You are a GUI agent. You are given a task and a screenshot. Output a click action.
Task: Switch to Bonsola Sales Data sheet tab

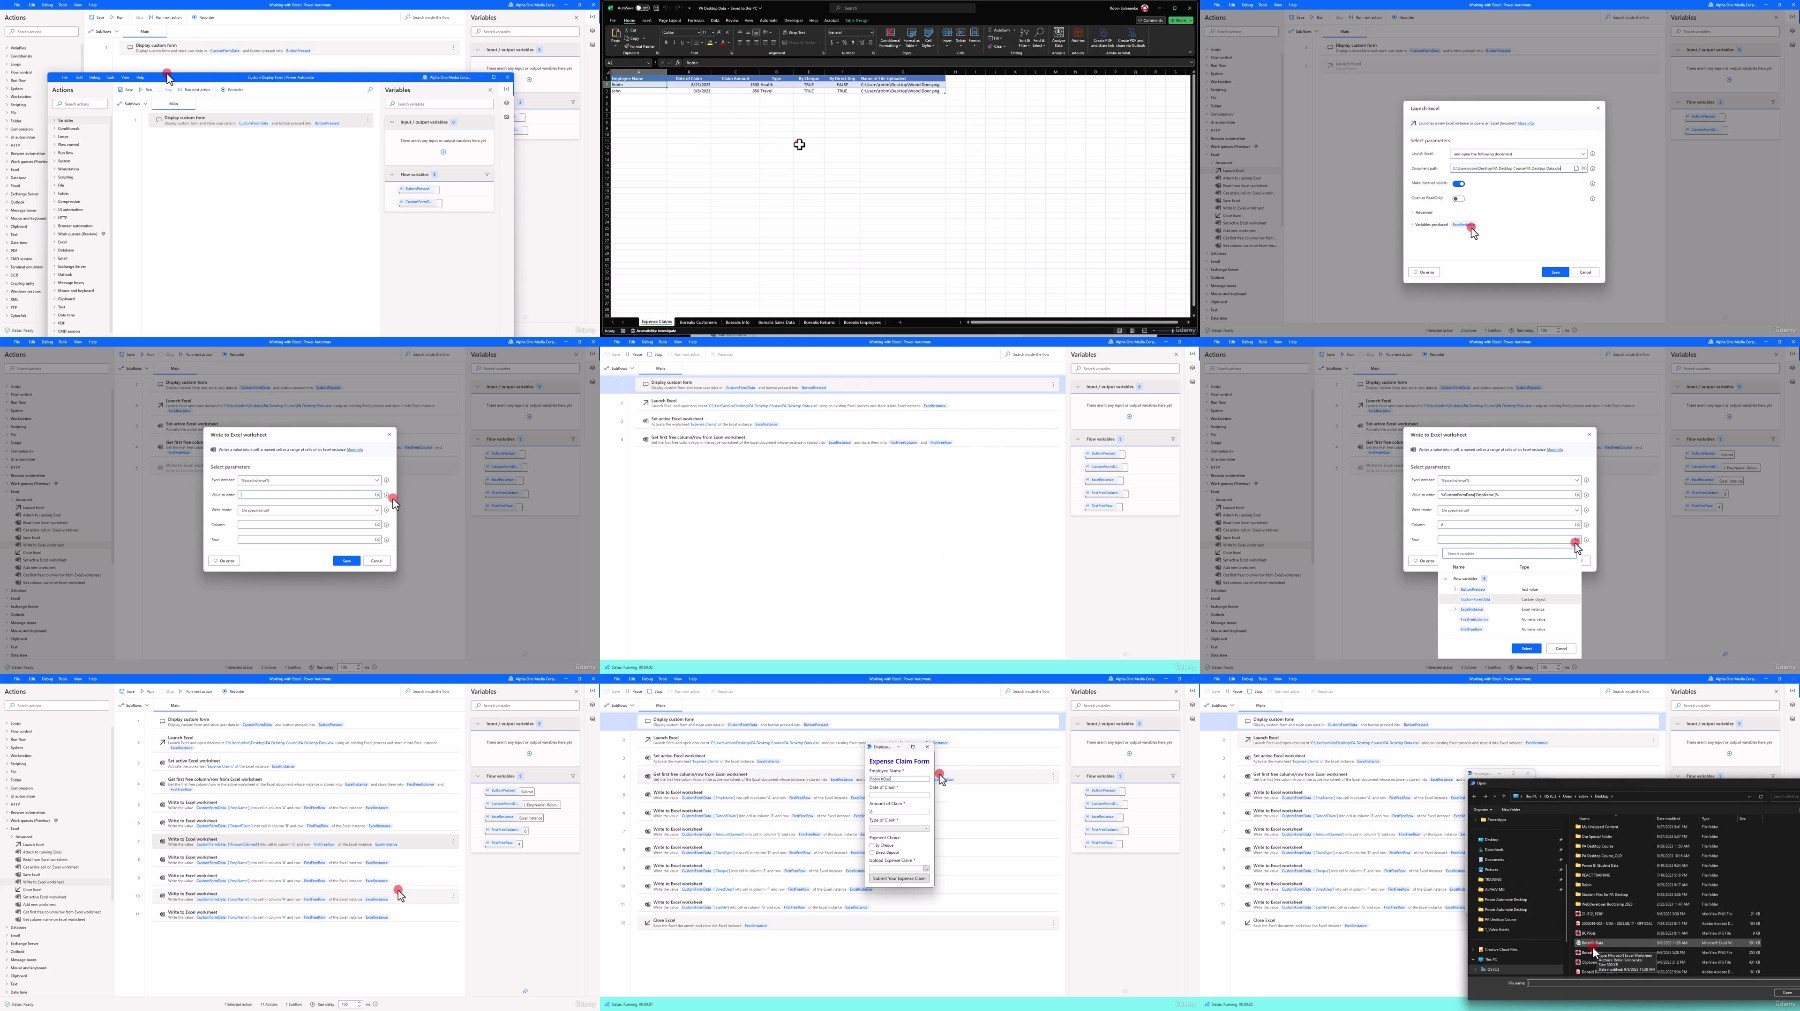[776, 322]
